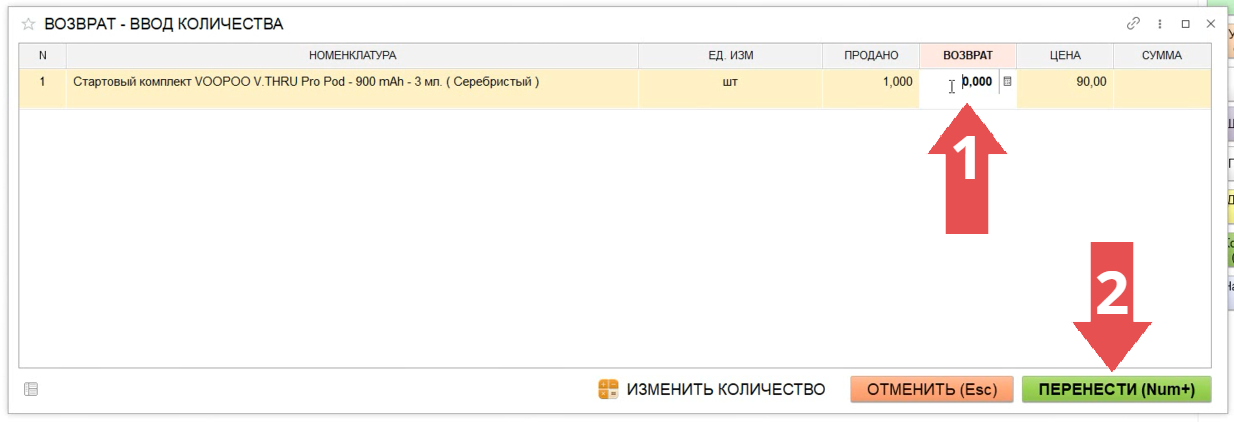This screenshot has height=422, width=1234.
Task: Click the ИЗМЕНИТЬ КОЛИЧЕСТВО button label
Action: pyautogui.click(x=725, y=390)
